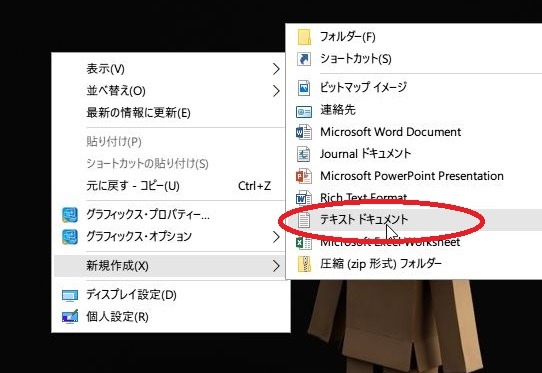Click the PowerPoint presentation icon
The width and height of the screenshot is (542, 373).
pos(304,176)
